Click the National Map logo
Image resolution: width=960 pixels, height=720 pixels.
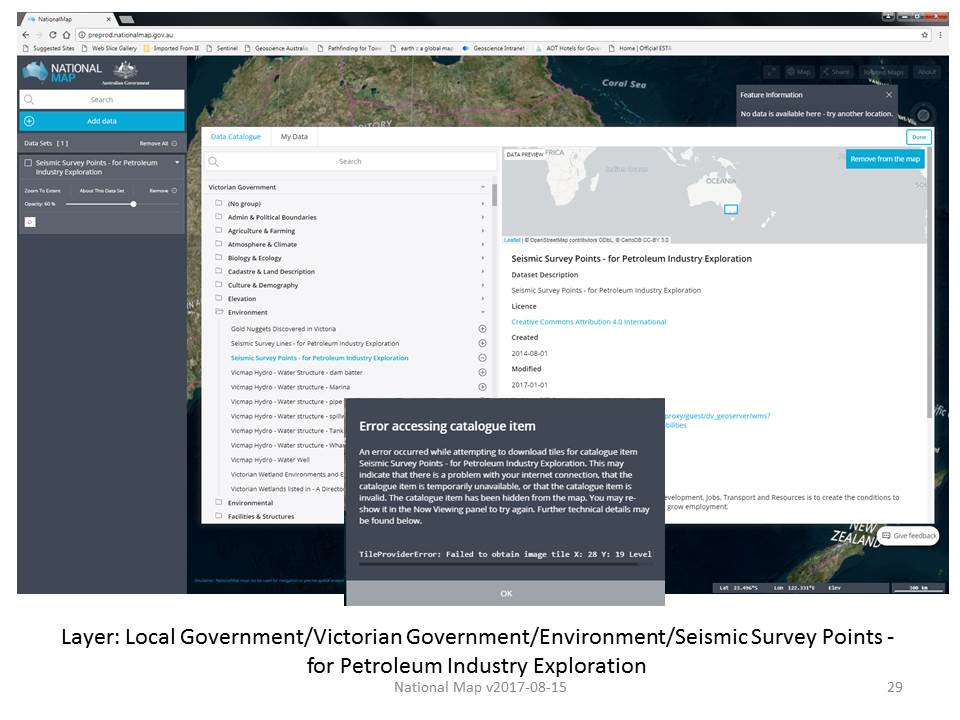(62, 72)
